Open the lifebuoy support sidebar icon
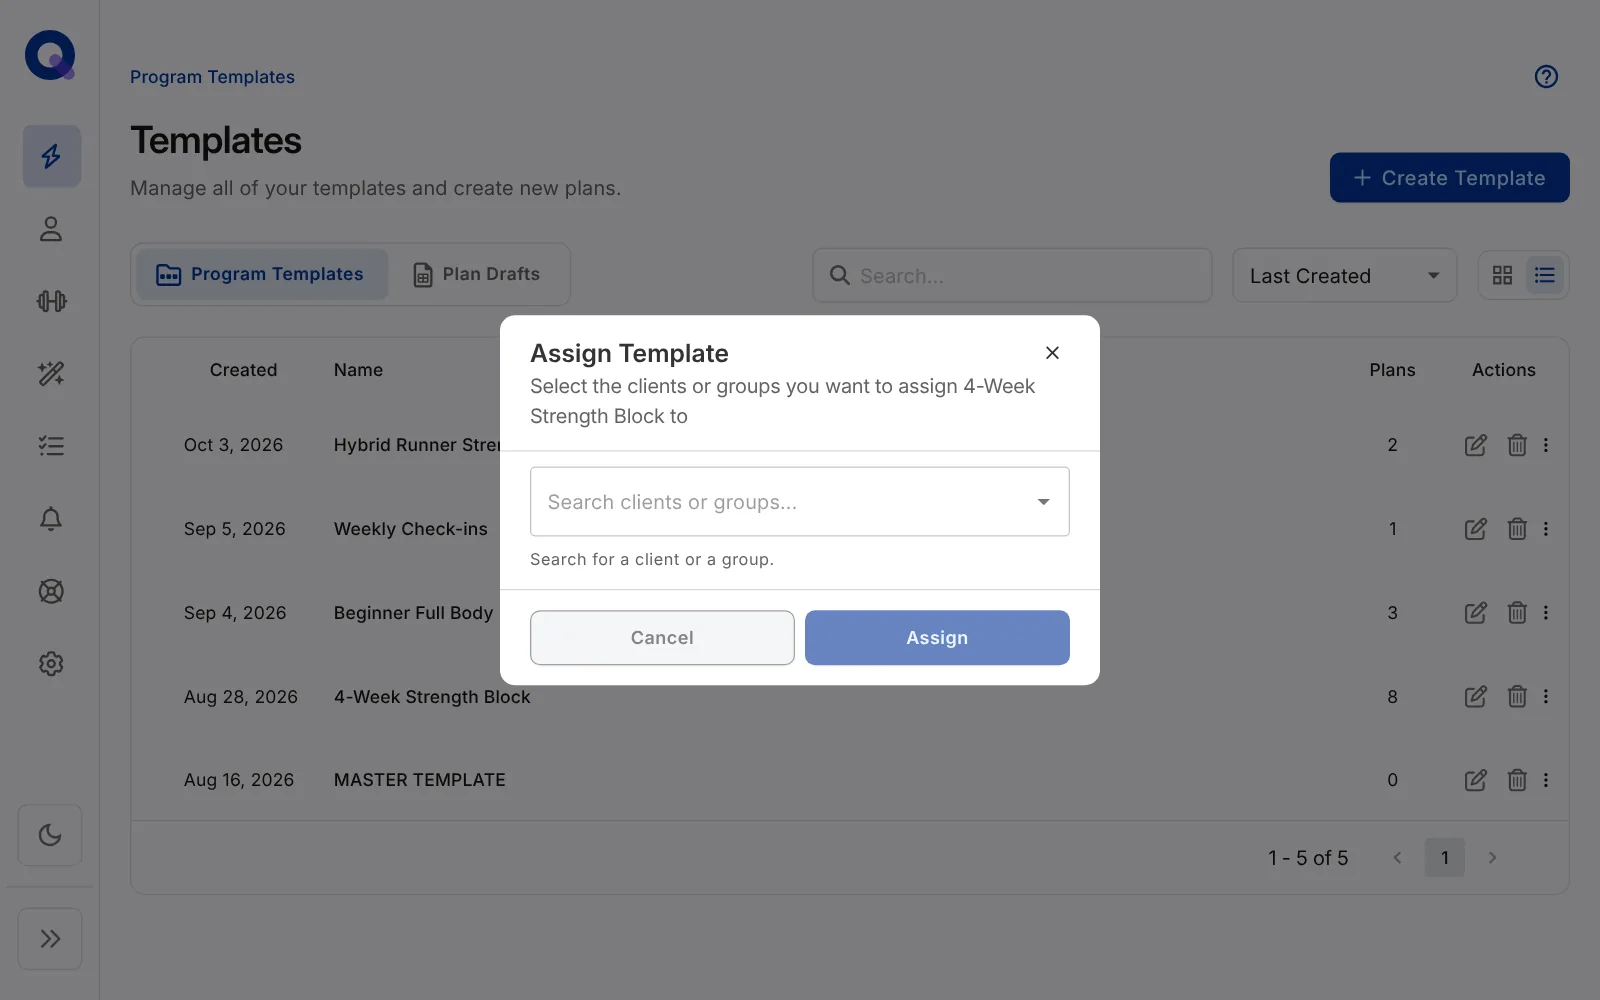 tap(51, 591)
